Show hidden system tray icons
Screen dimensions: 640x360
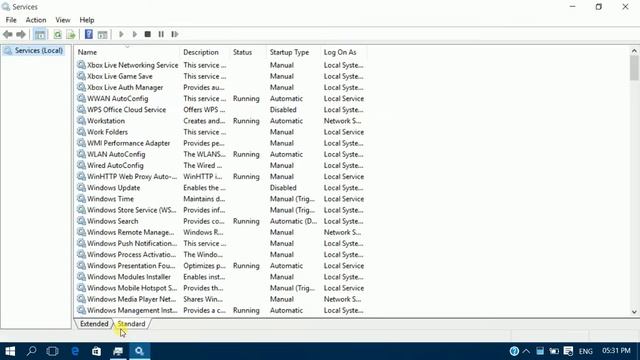(526, 351)
